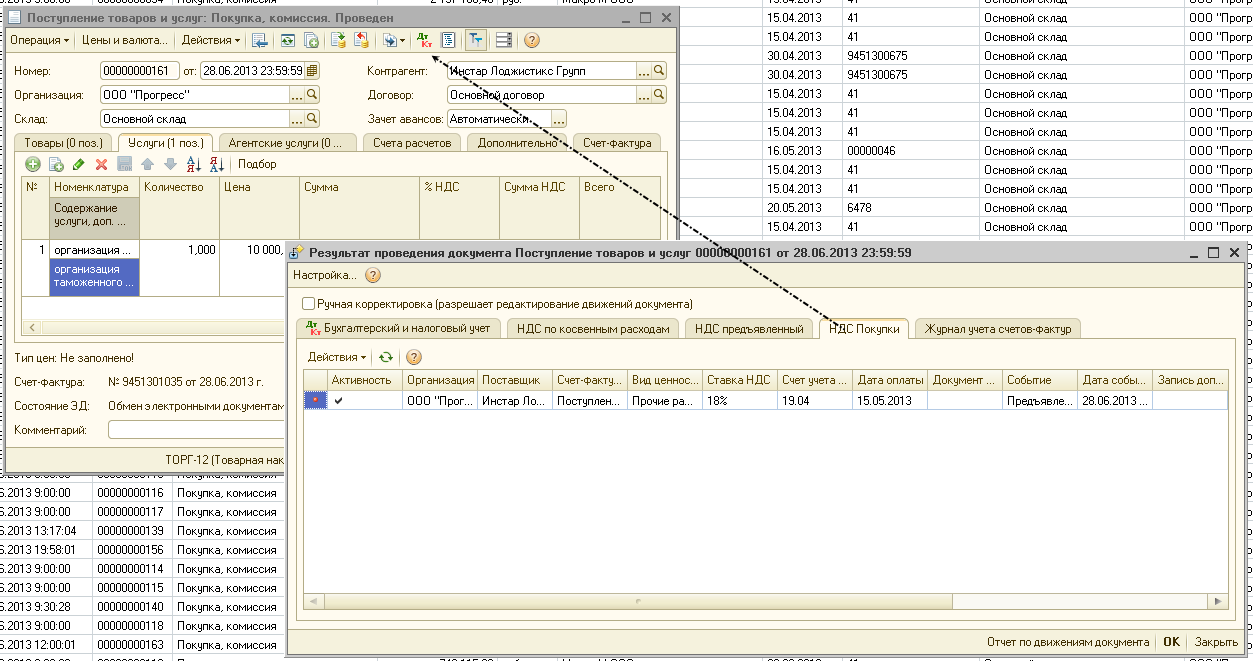Open calendar picker next to document date

coord(312,71)
